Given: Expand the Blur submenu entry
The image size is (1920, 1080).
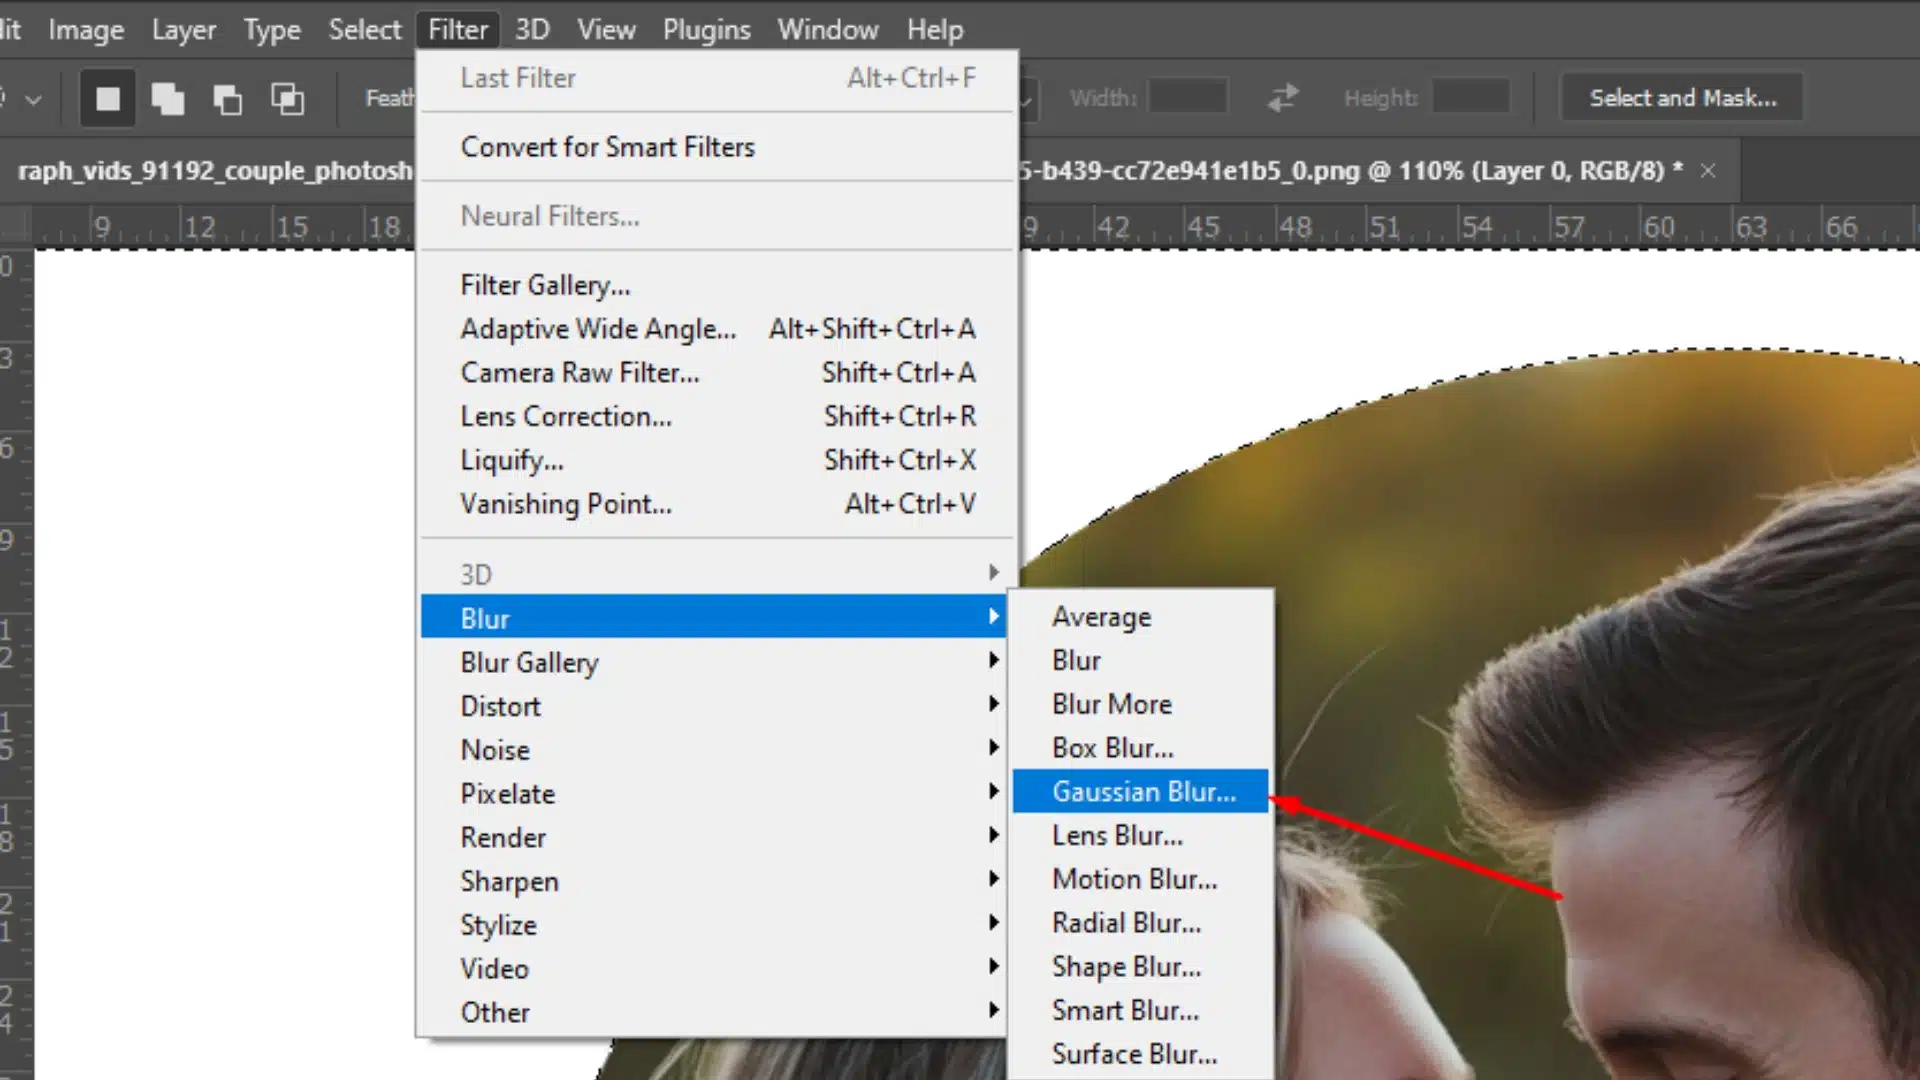Looking at the screenshot, I should point(713,618).
